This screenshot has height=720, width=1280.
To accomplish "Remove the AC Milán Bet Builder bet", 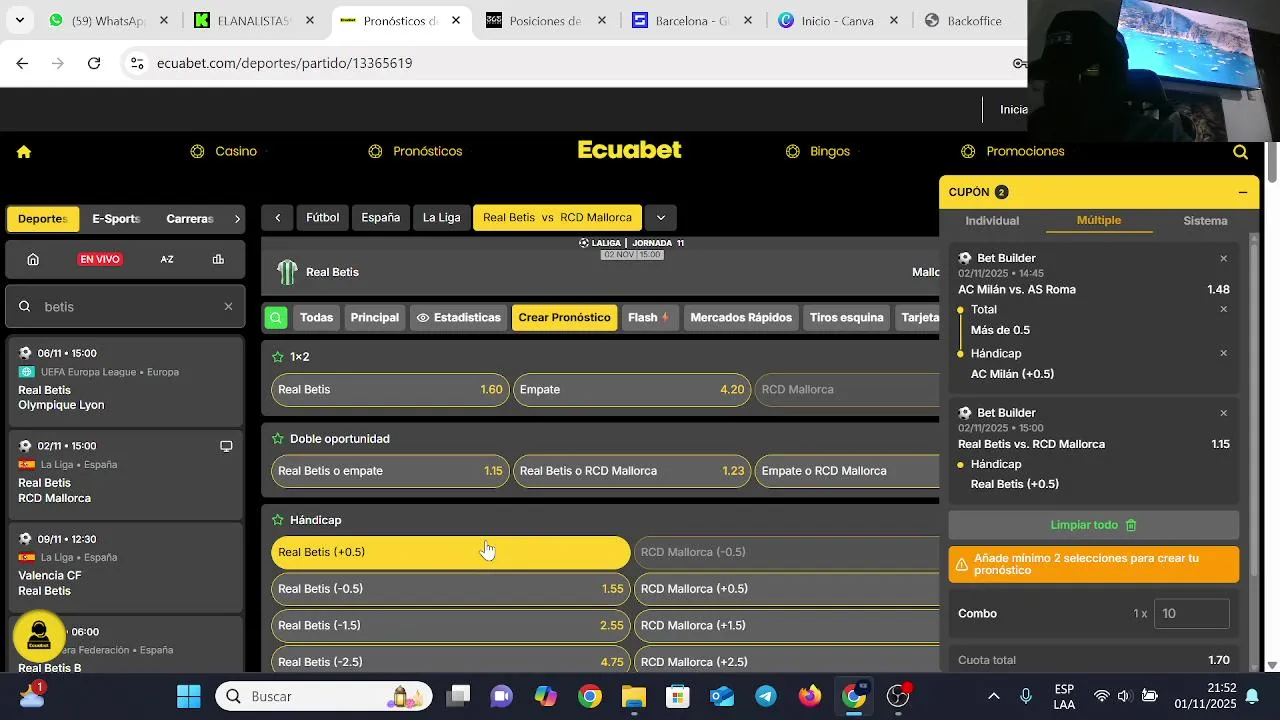I will (1223, 258).
